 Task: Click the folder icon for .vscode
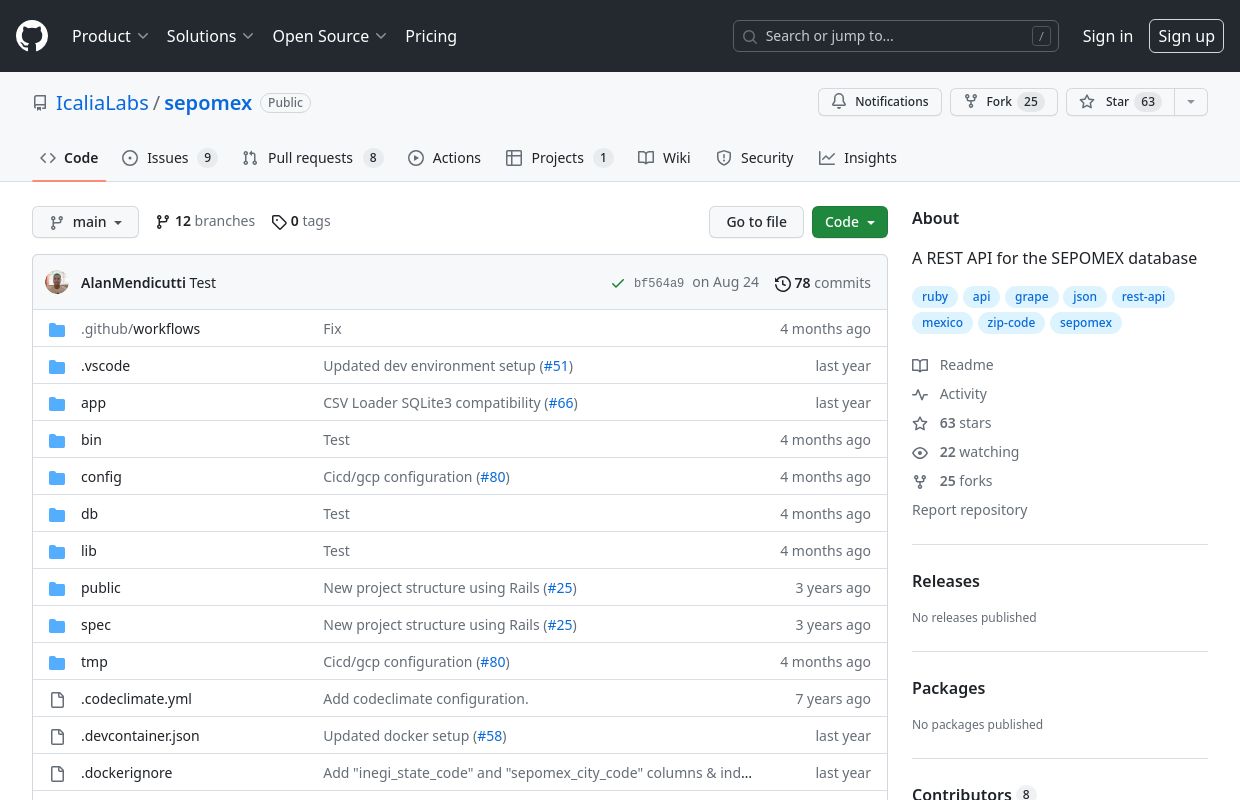57,366
